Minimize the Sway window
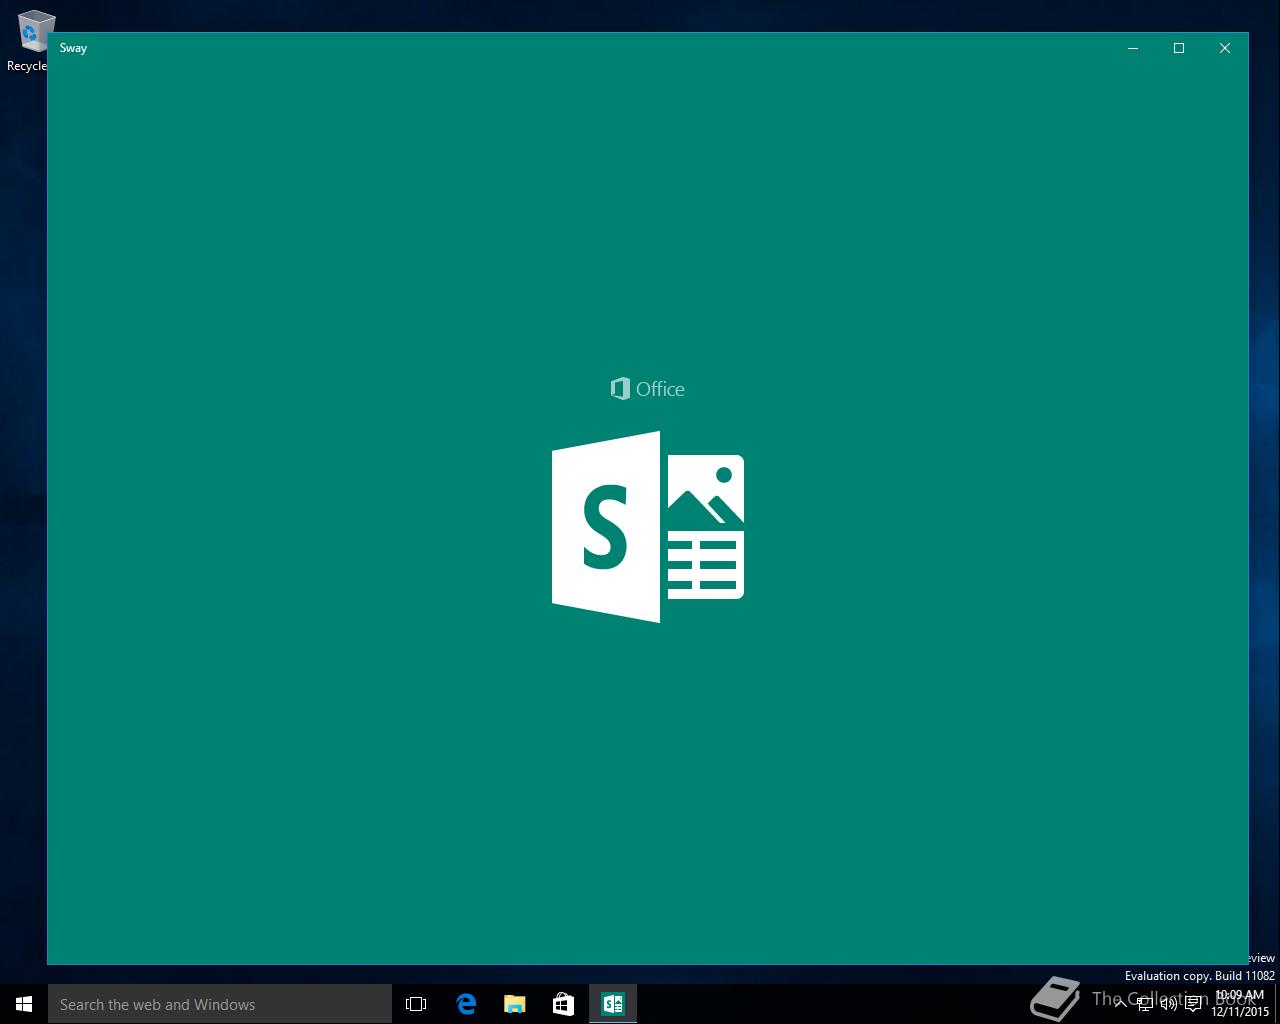The width and height of the screenshot is (1280, 1024). pos(1133,48)
